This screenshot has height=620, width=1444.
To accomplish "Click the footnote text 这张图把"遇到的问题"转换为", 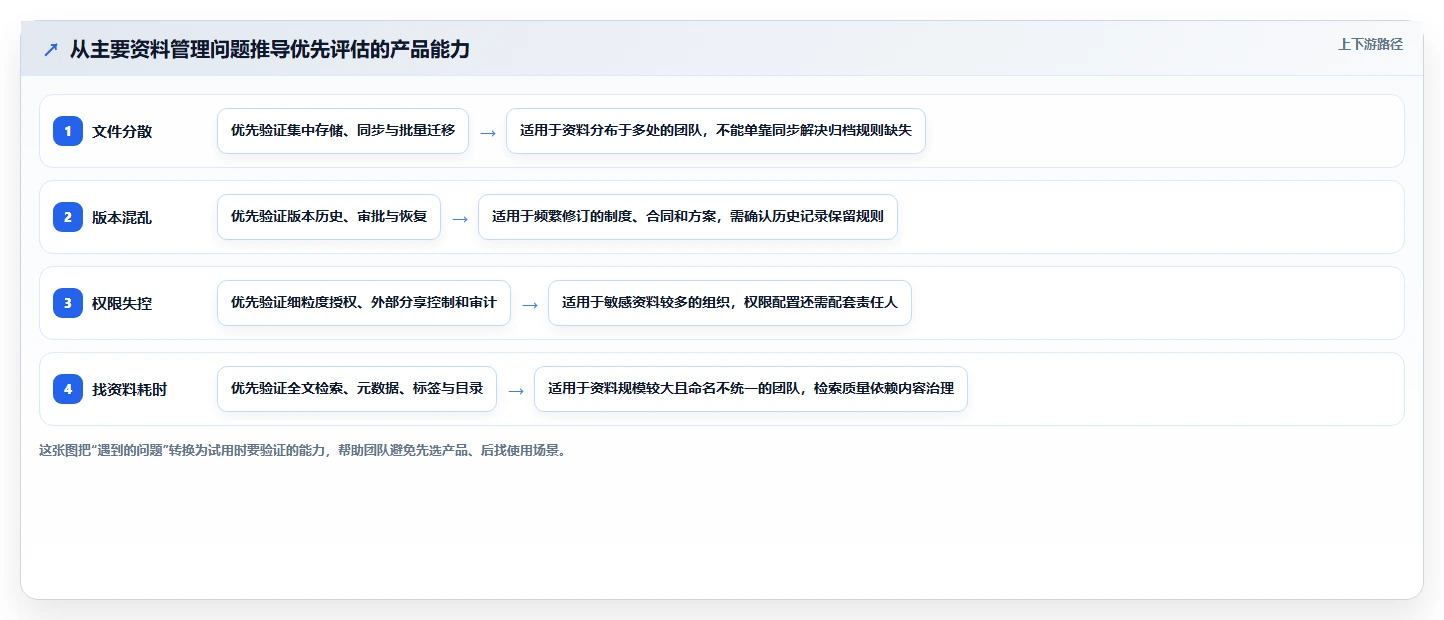I will [303, 450].
